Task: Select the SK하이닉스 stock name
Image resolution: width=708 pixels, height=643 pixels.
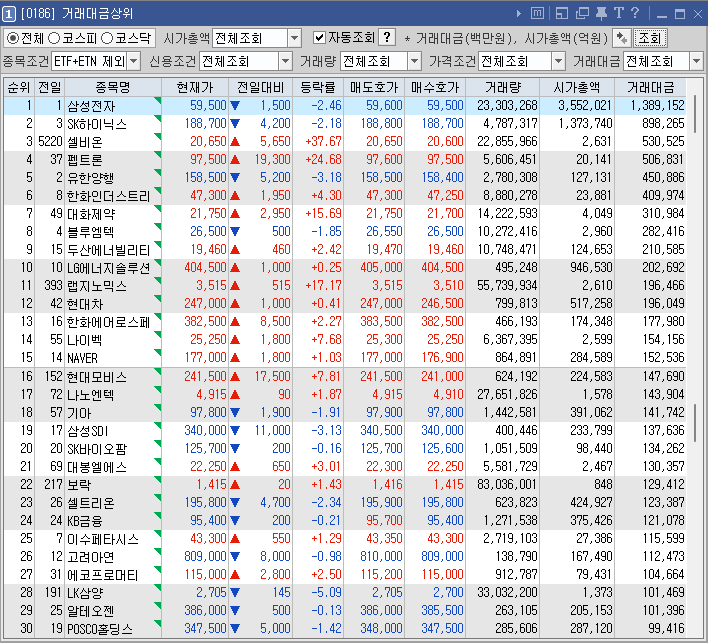Action: [97, 124]
